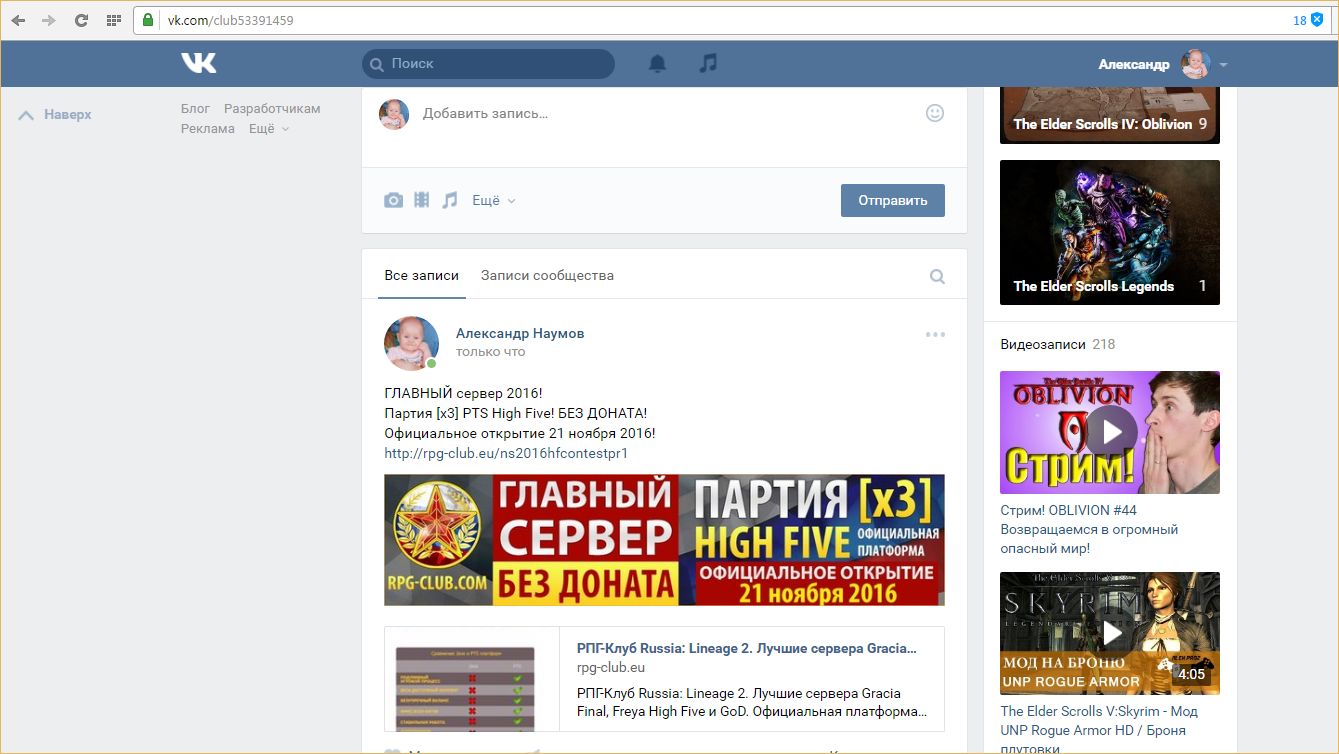Image resolution: width=1339 pixels, height=754 pixels.
Task: Open Александр Наумов author profile link
Action: 520,333
